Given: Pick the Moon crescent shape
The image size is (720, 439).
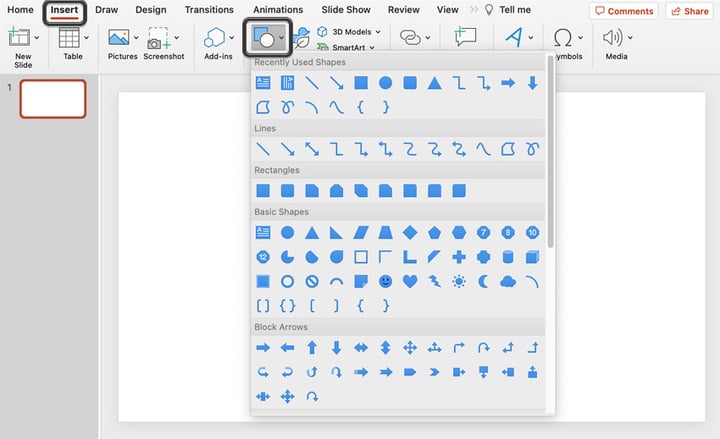Looking at the screenshot, I should [x=483, y=281].
